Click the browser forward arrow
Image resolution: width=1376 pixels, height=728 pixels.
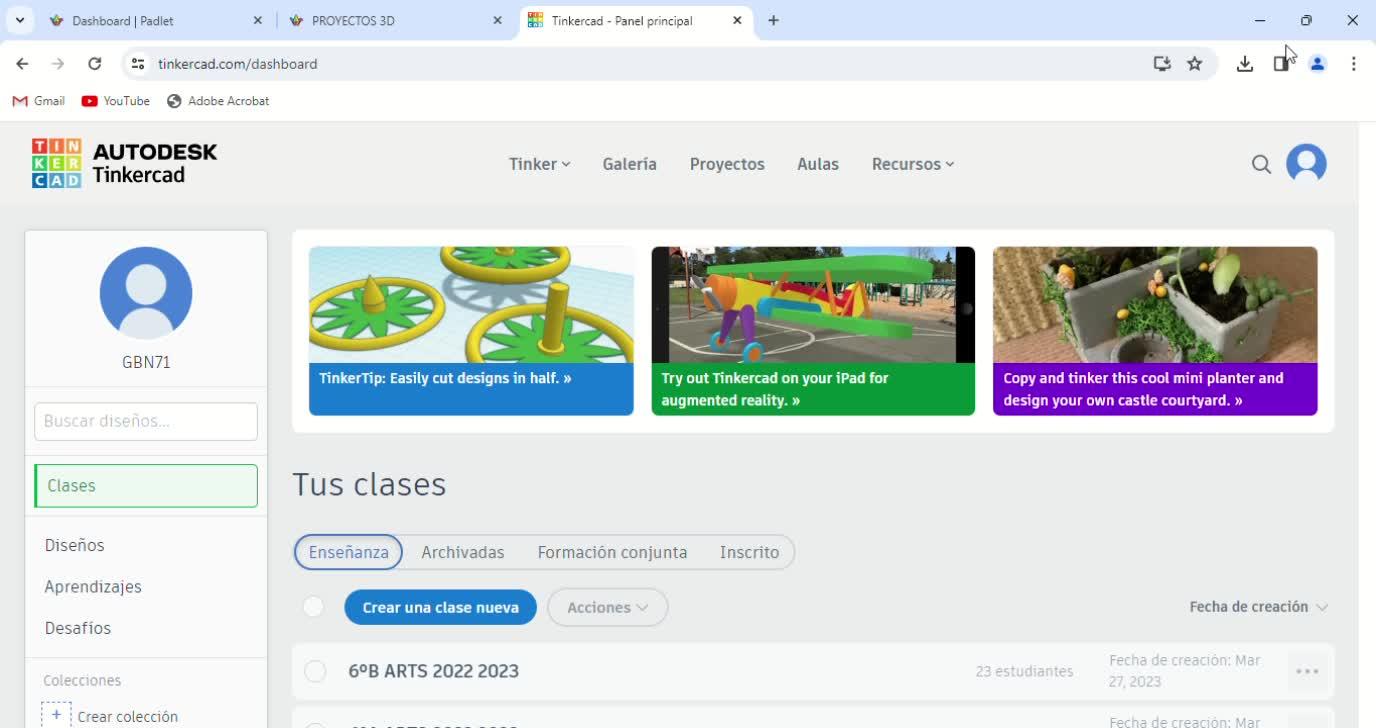coord(58,64)
